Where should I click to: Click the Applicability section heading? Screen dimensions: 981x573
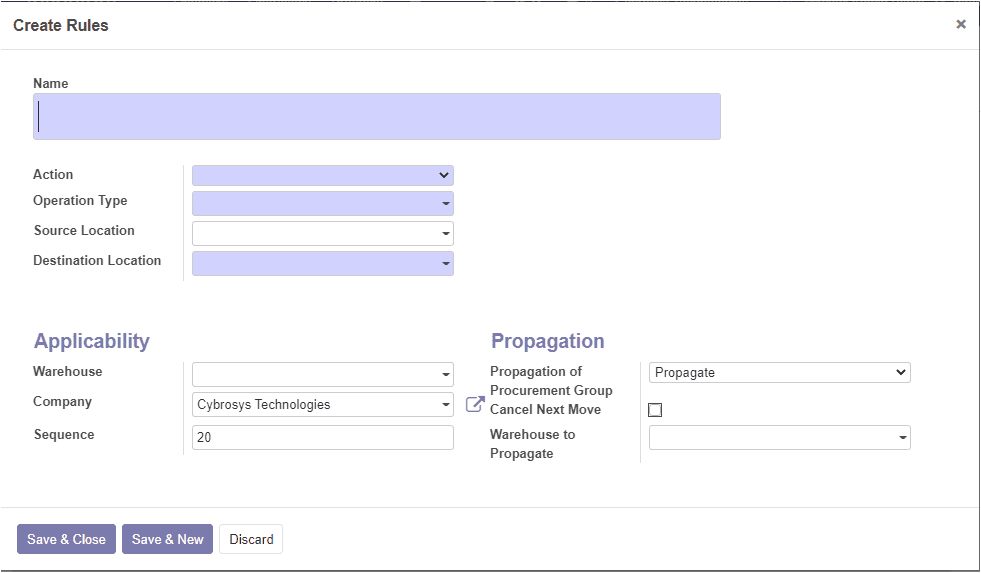pos(91,341)
